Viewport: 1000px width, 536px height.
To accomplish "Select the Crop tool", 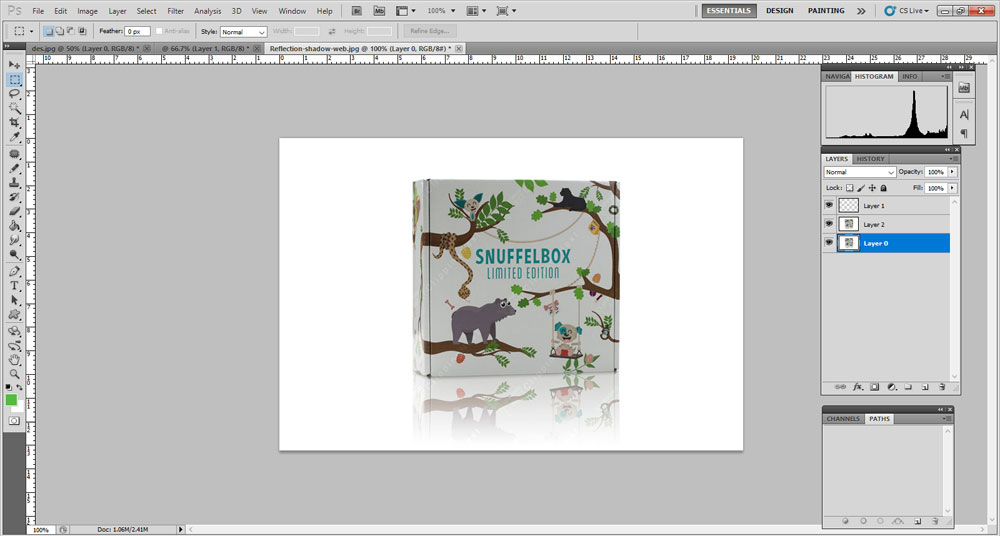I will click(14, 122).
